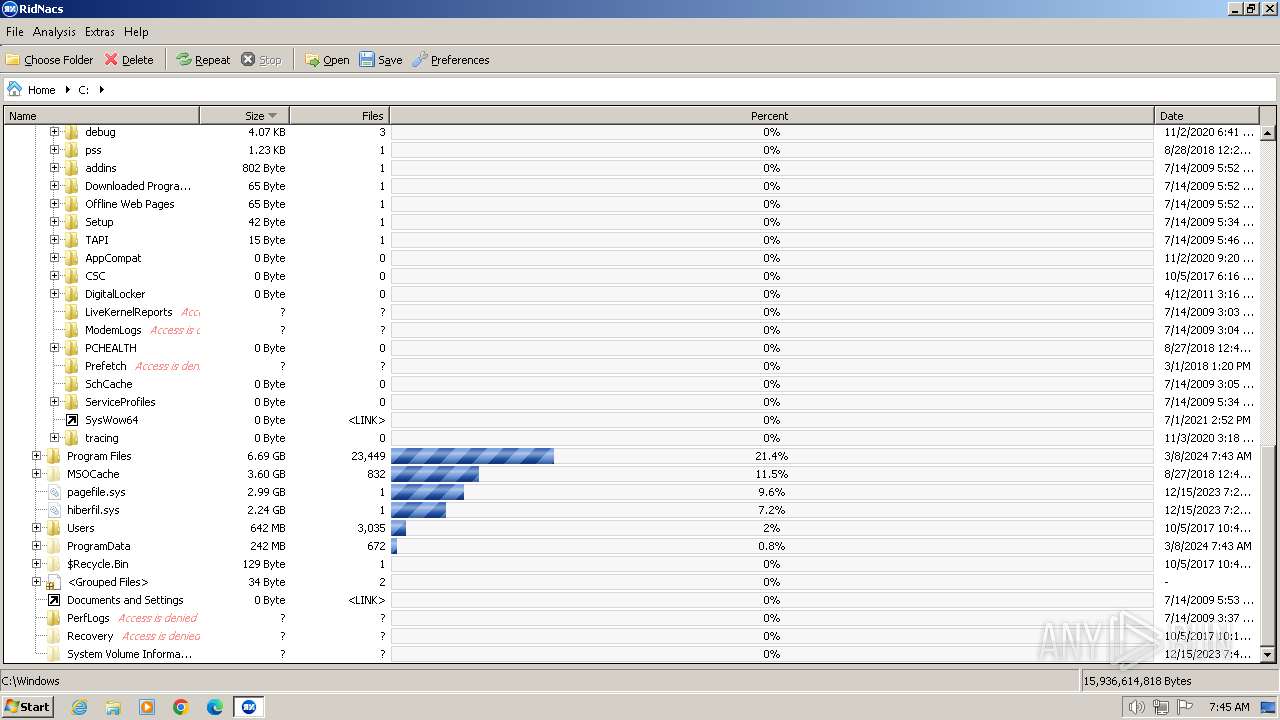Click the vertical scrollbar up arrow

click(x=1268, y=133)
